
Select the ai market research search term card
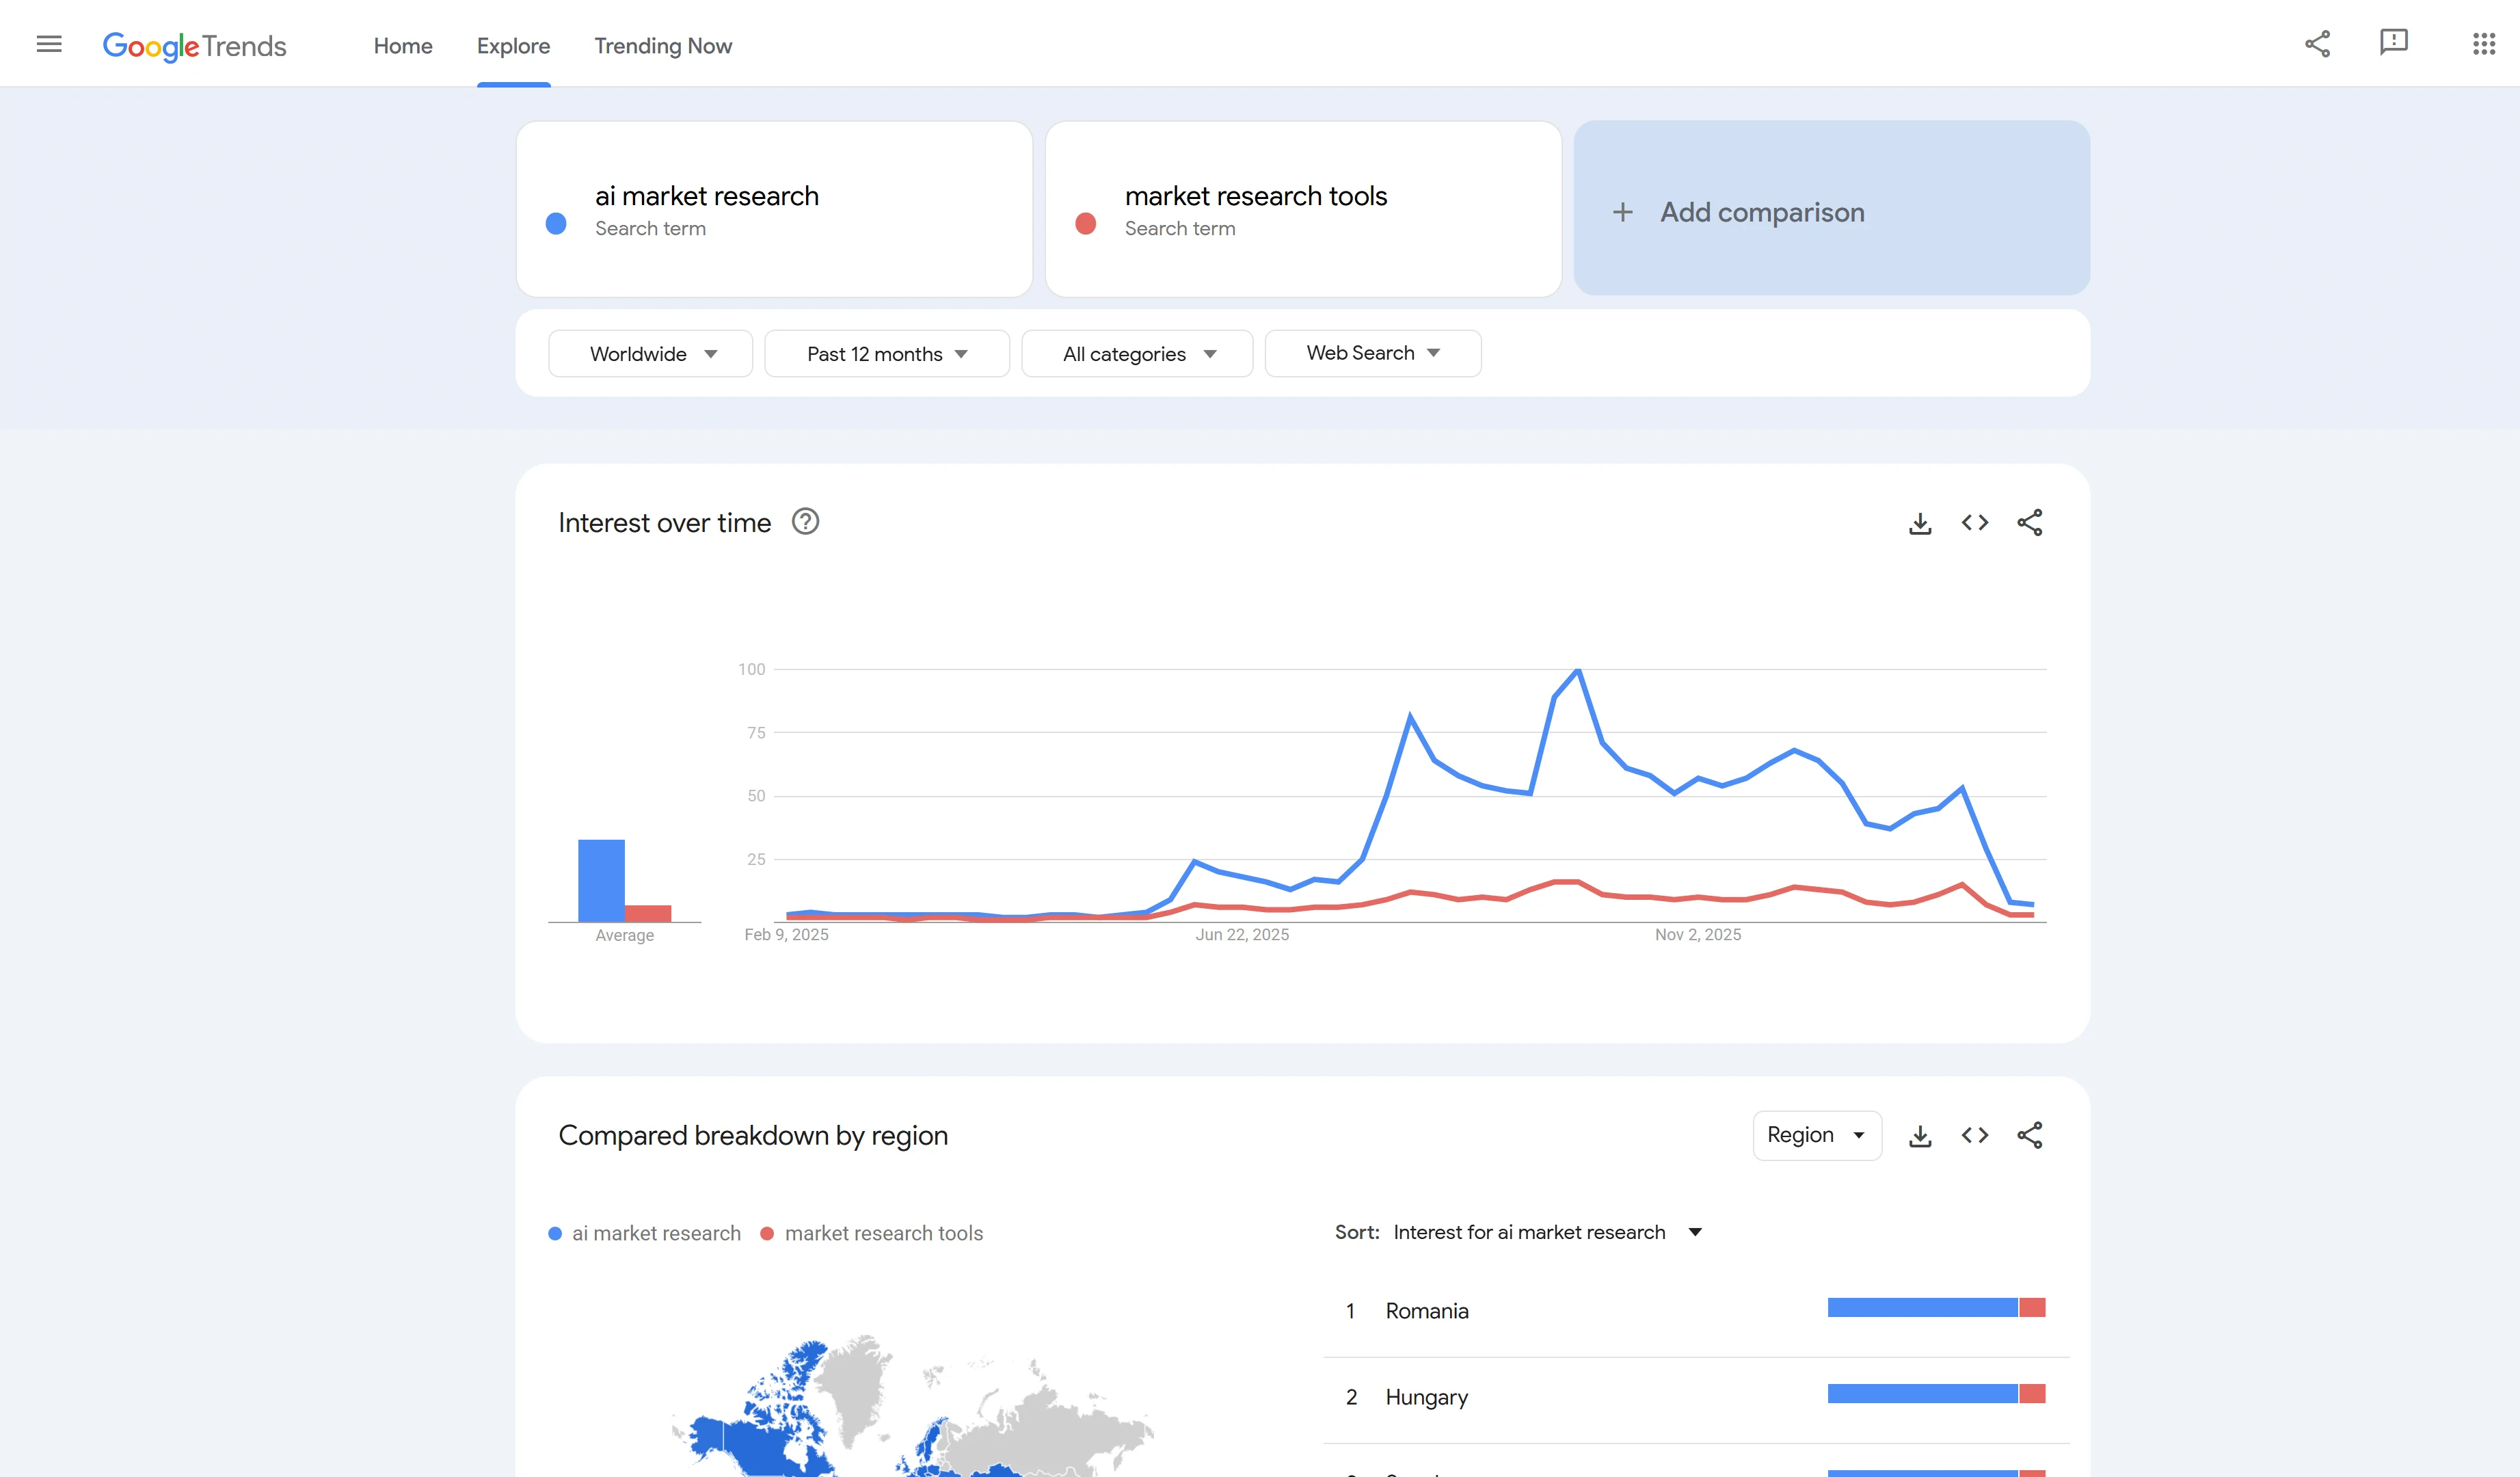point(774,209)
